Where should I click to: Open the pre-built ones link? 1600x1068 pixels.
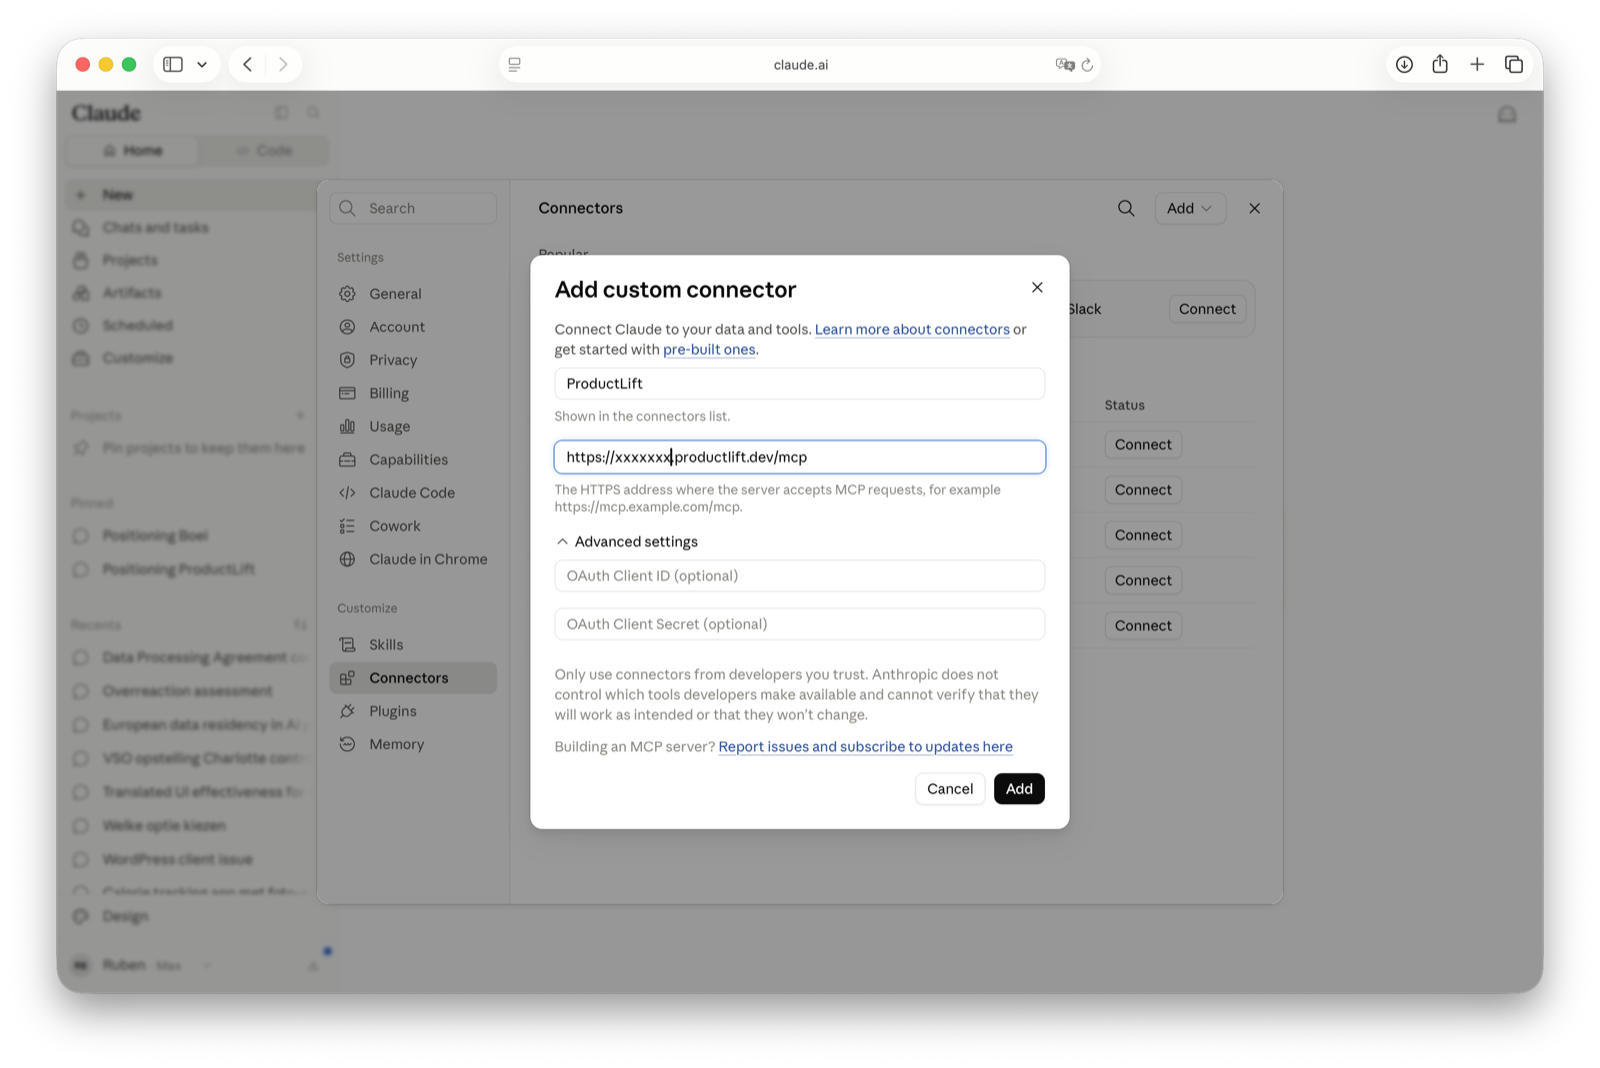pyautogui.click(x=709, y=350)
